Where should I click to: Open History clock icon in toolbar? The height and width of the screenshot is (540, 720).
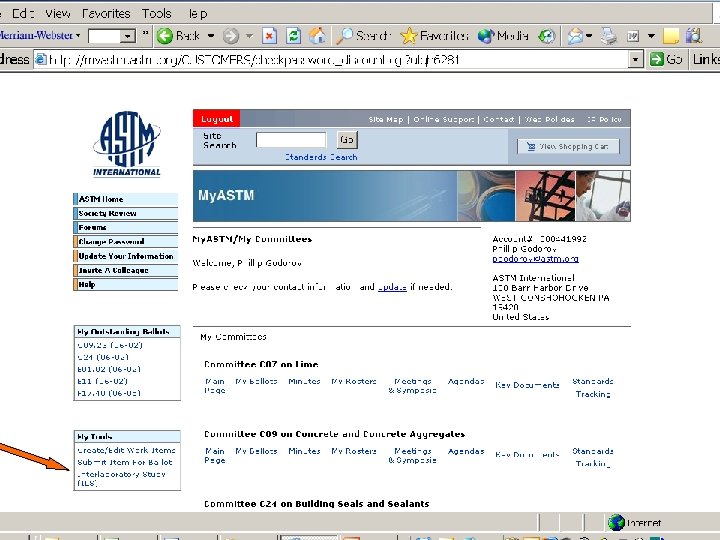(x=546, y=36)
